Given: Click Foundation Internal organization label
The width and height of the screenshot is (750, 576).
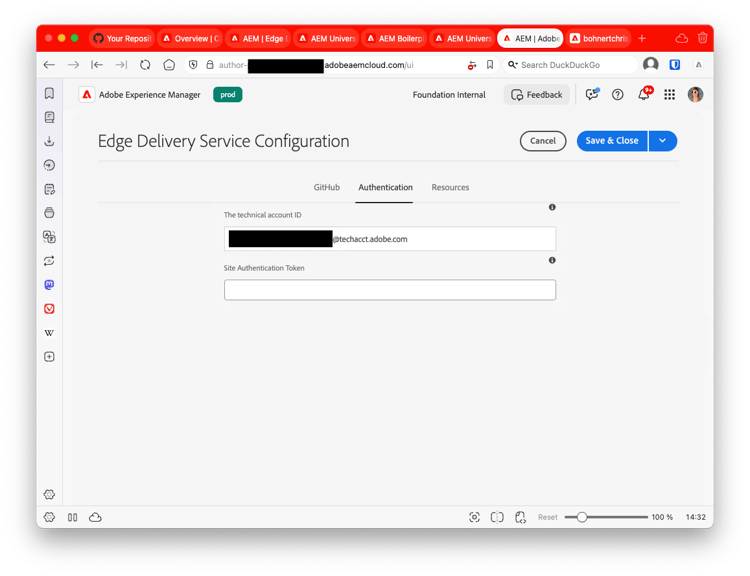Looking at the screenshot, I should 449,95.
